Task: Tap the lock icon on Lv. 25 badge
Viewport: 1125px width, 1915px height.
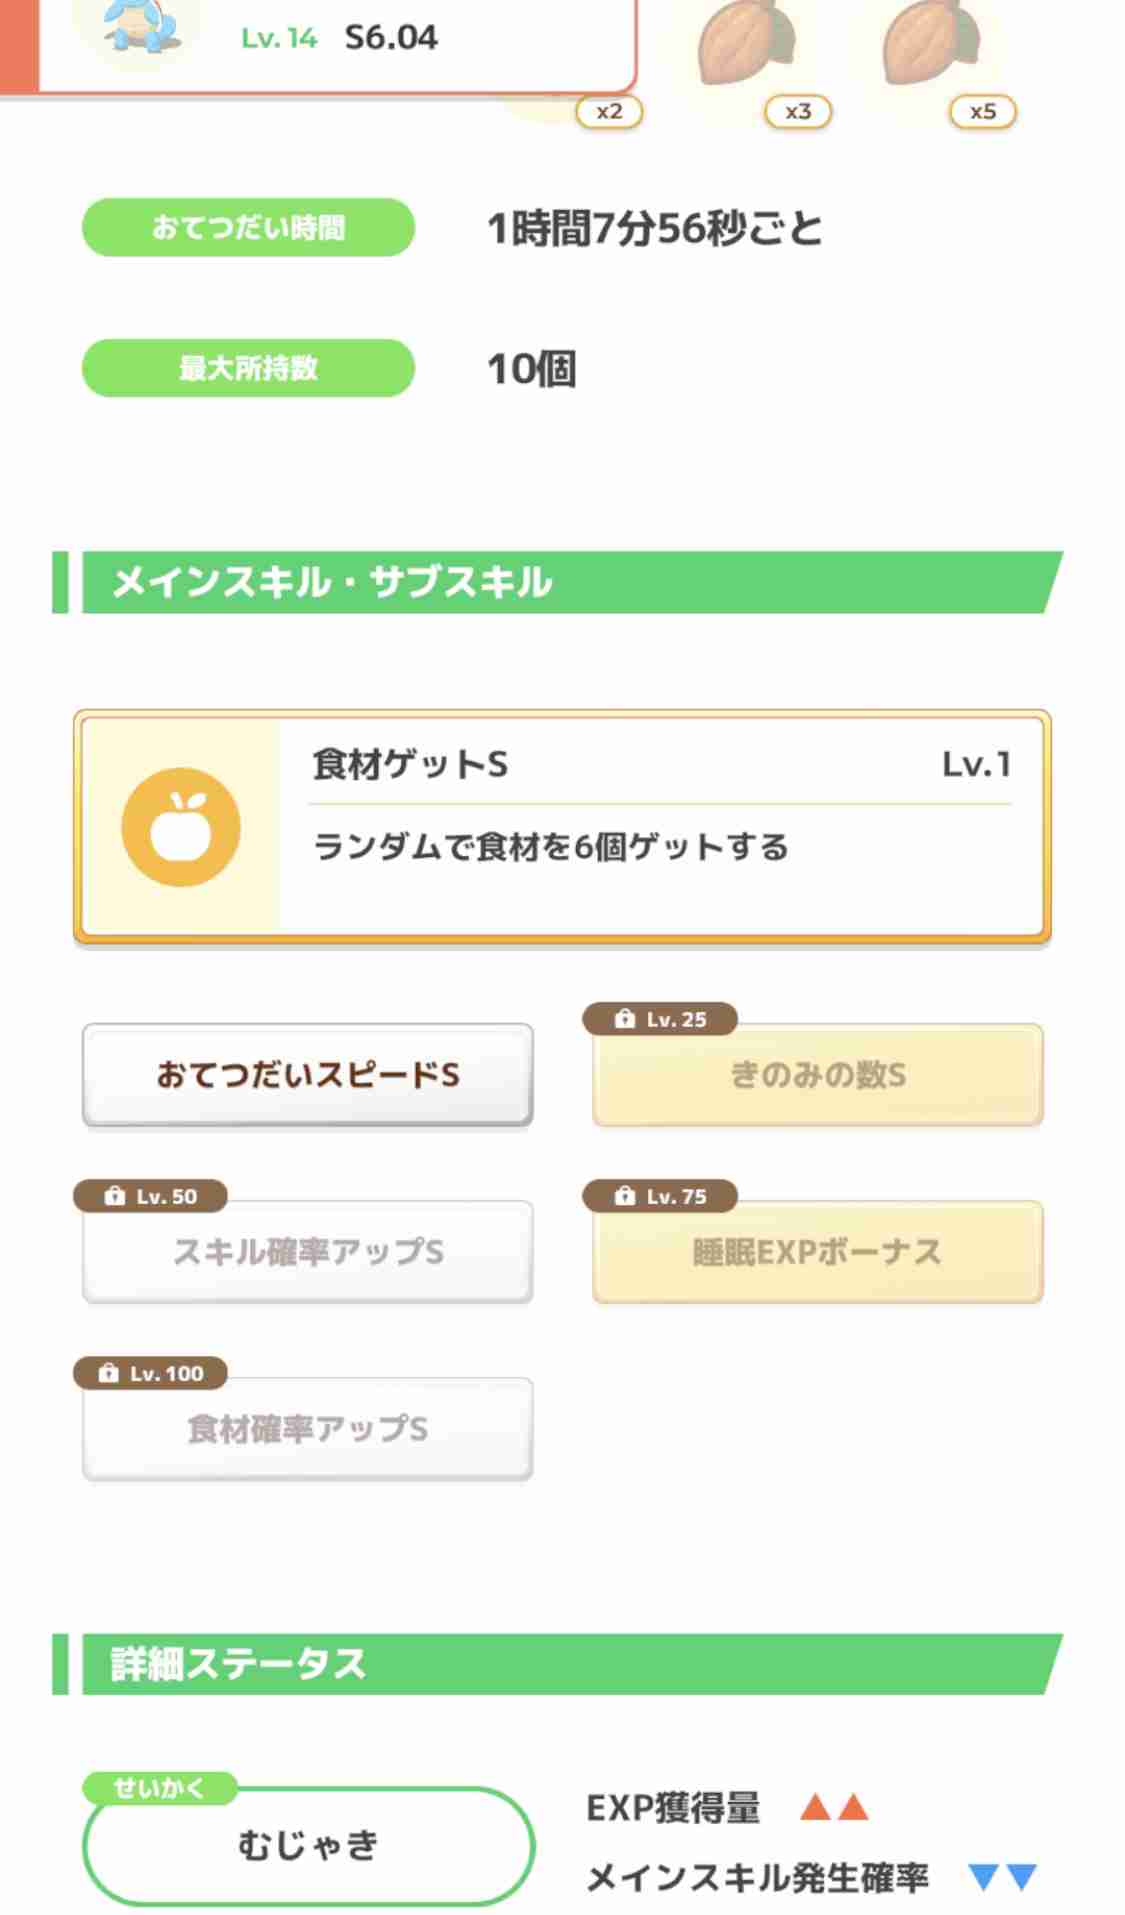Action: pyautogui.click(x=625, y=1019)
